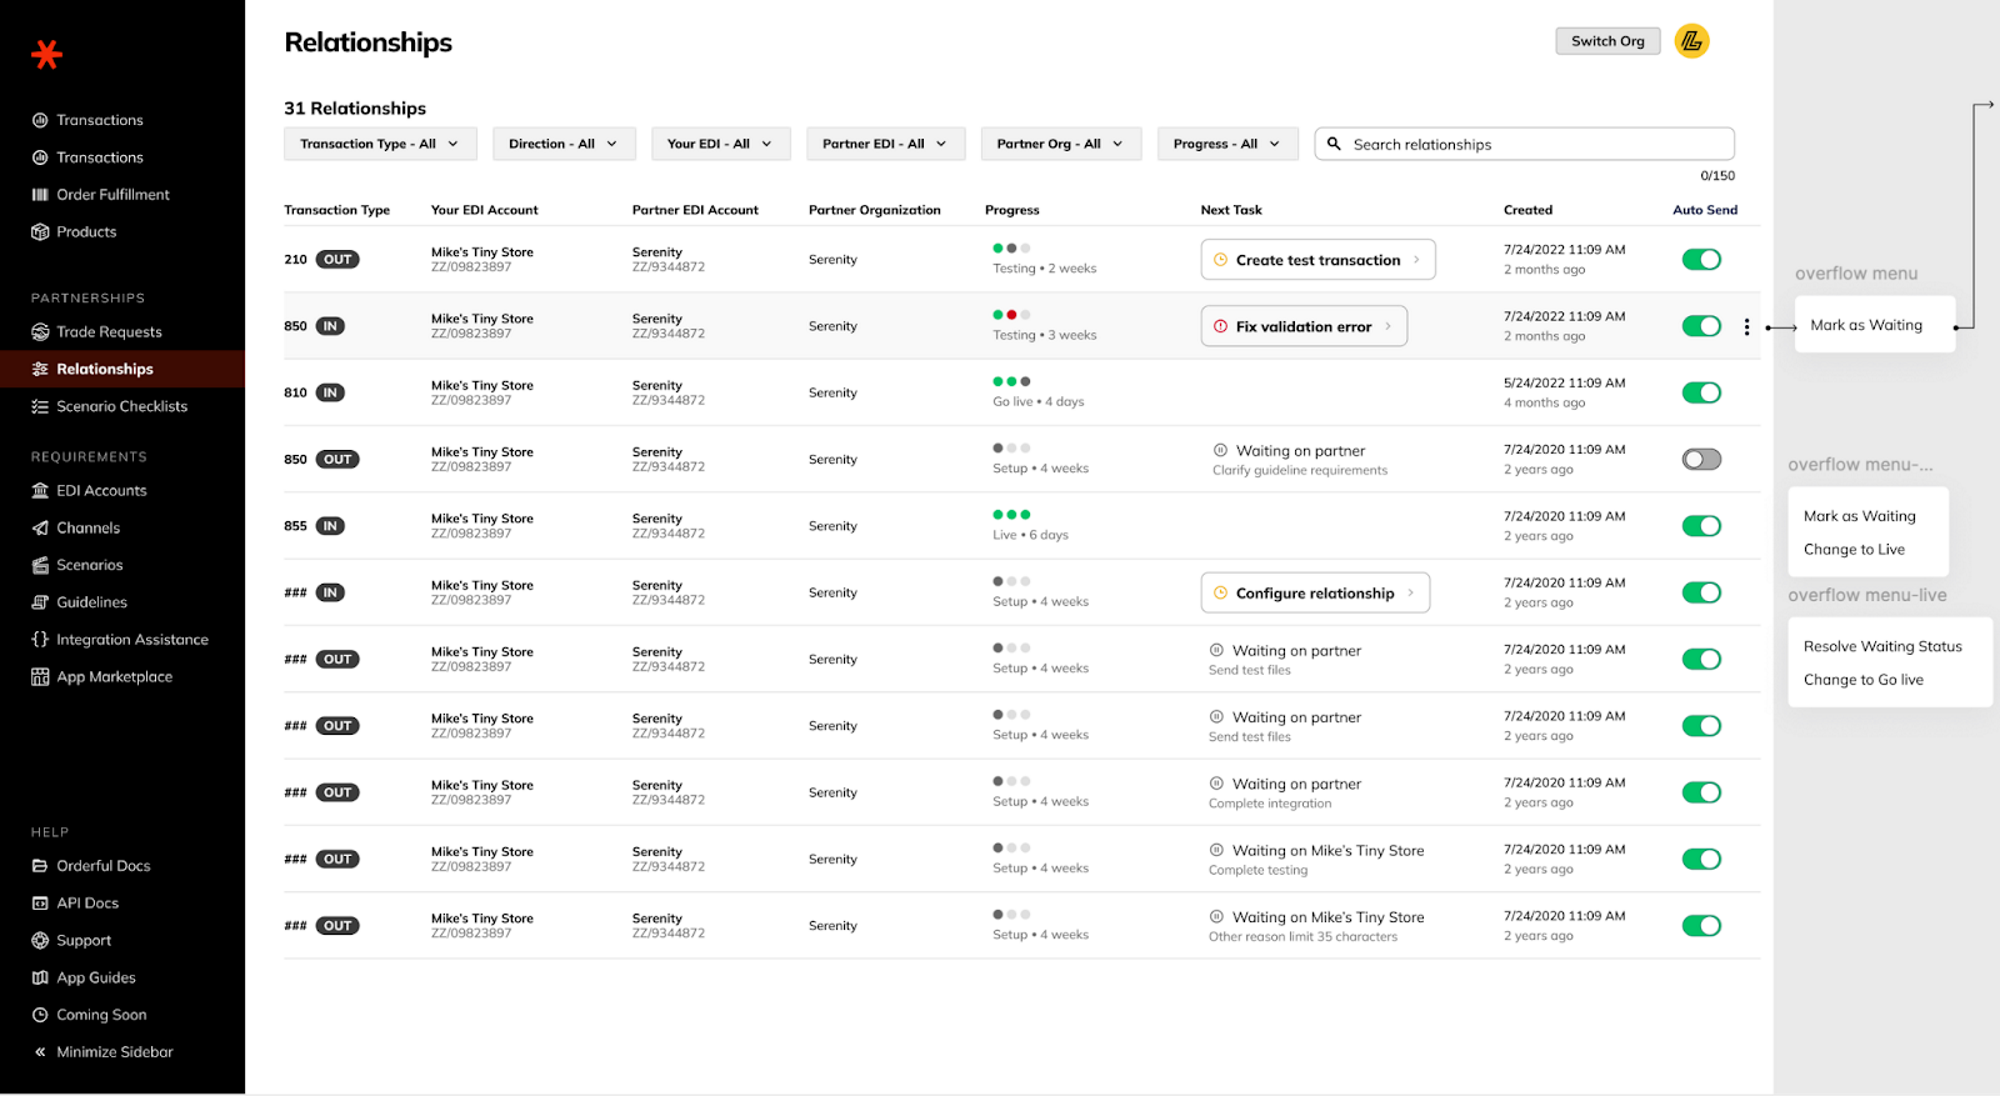2000x1096 pixels.
Task: Open the Partner Org - All filter
Action: pos(1059,144)
